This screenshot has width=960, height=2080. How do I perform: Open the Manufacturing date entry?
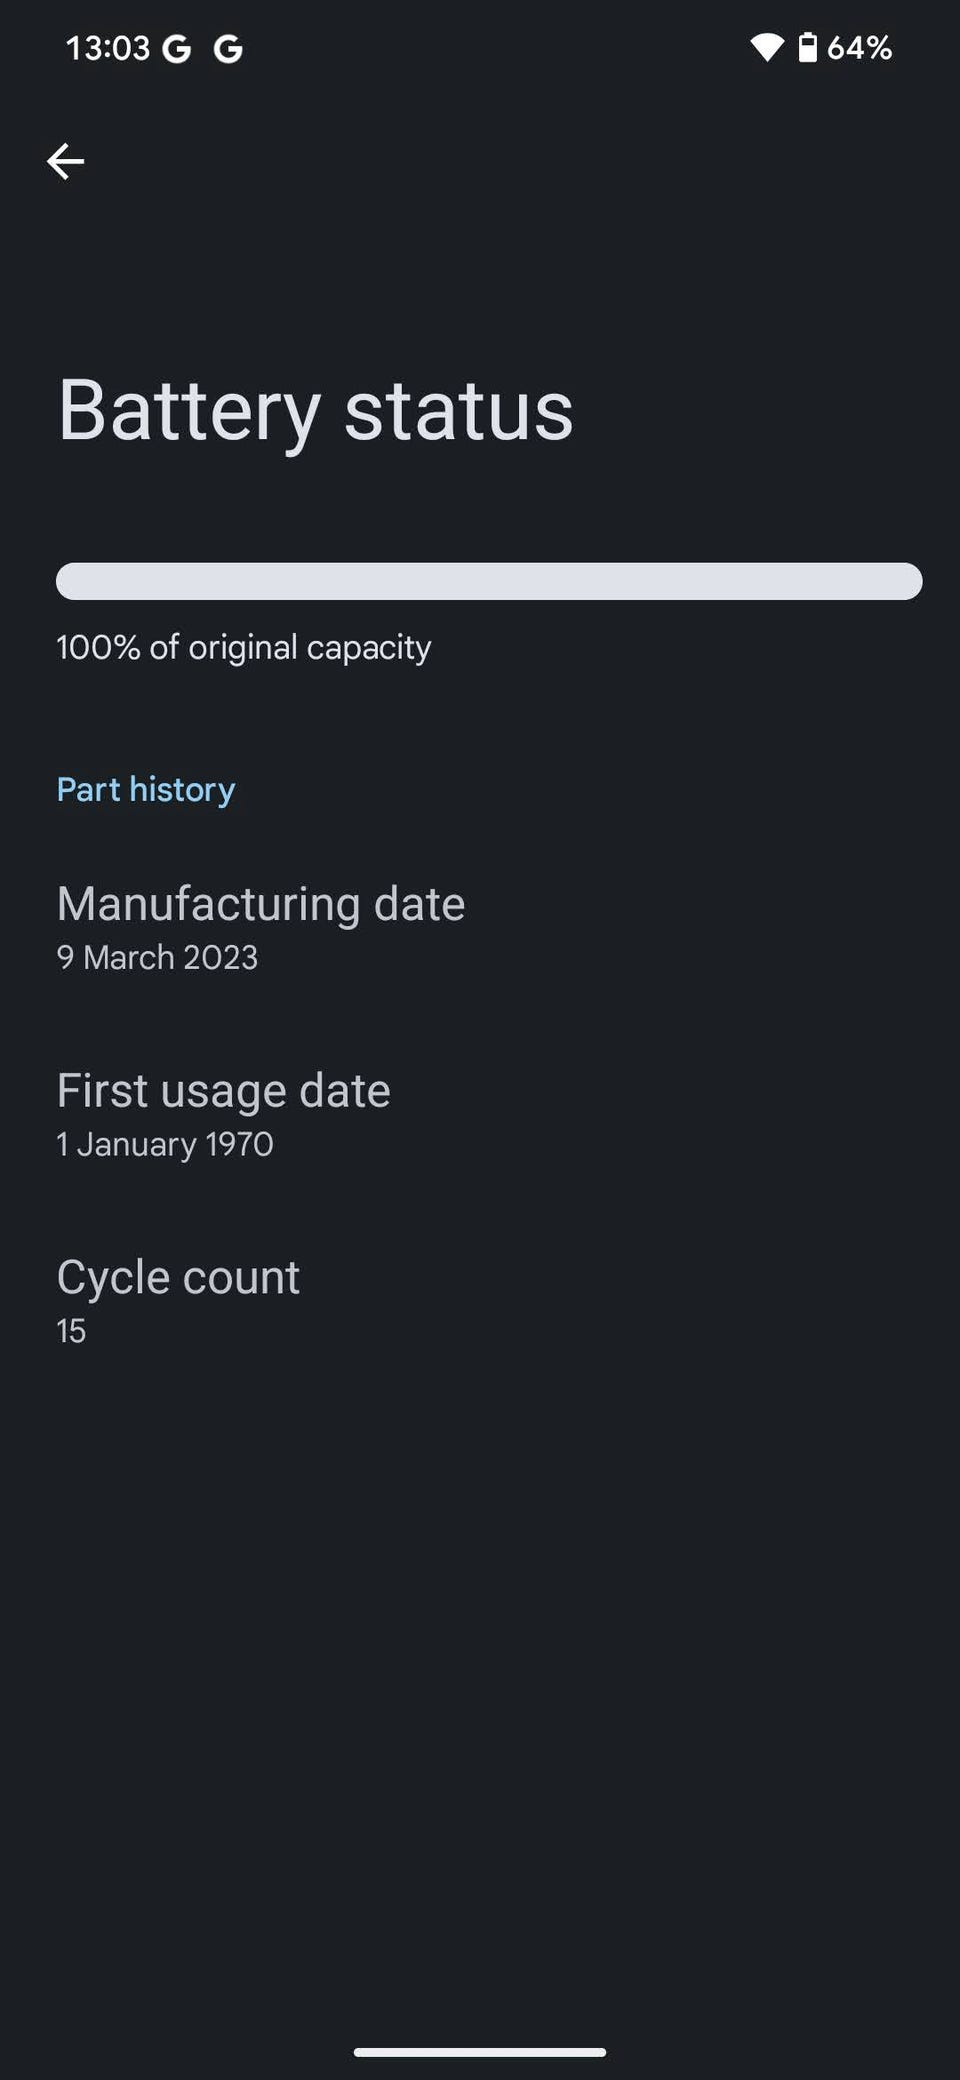pos(261,904)
